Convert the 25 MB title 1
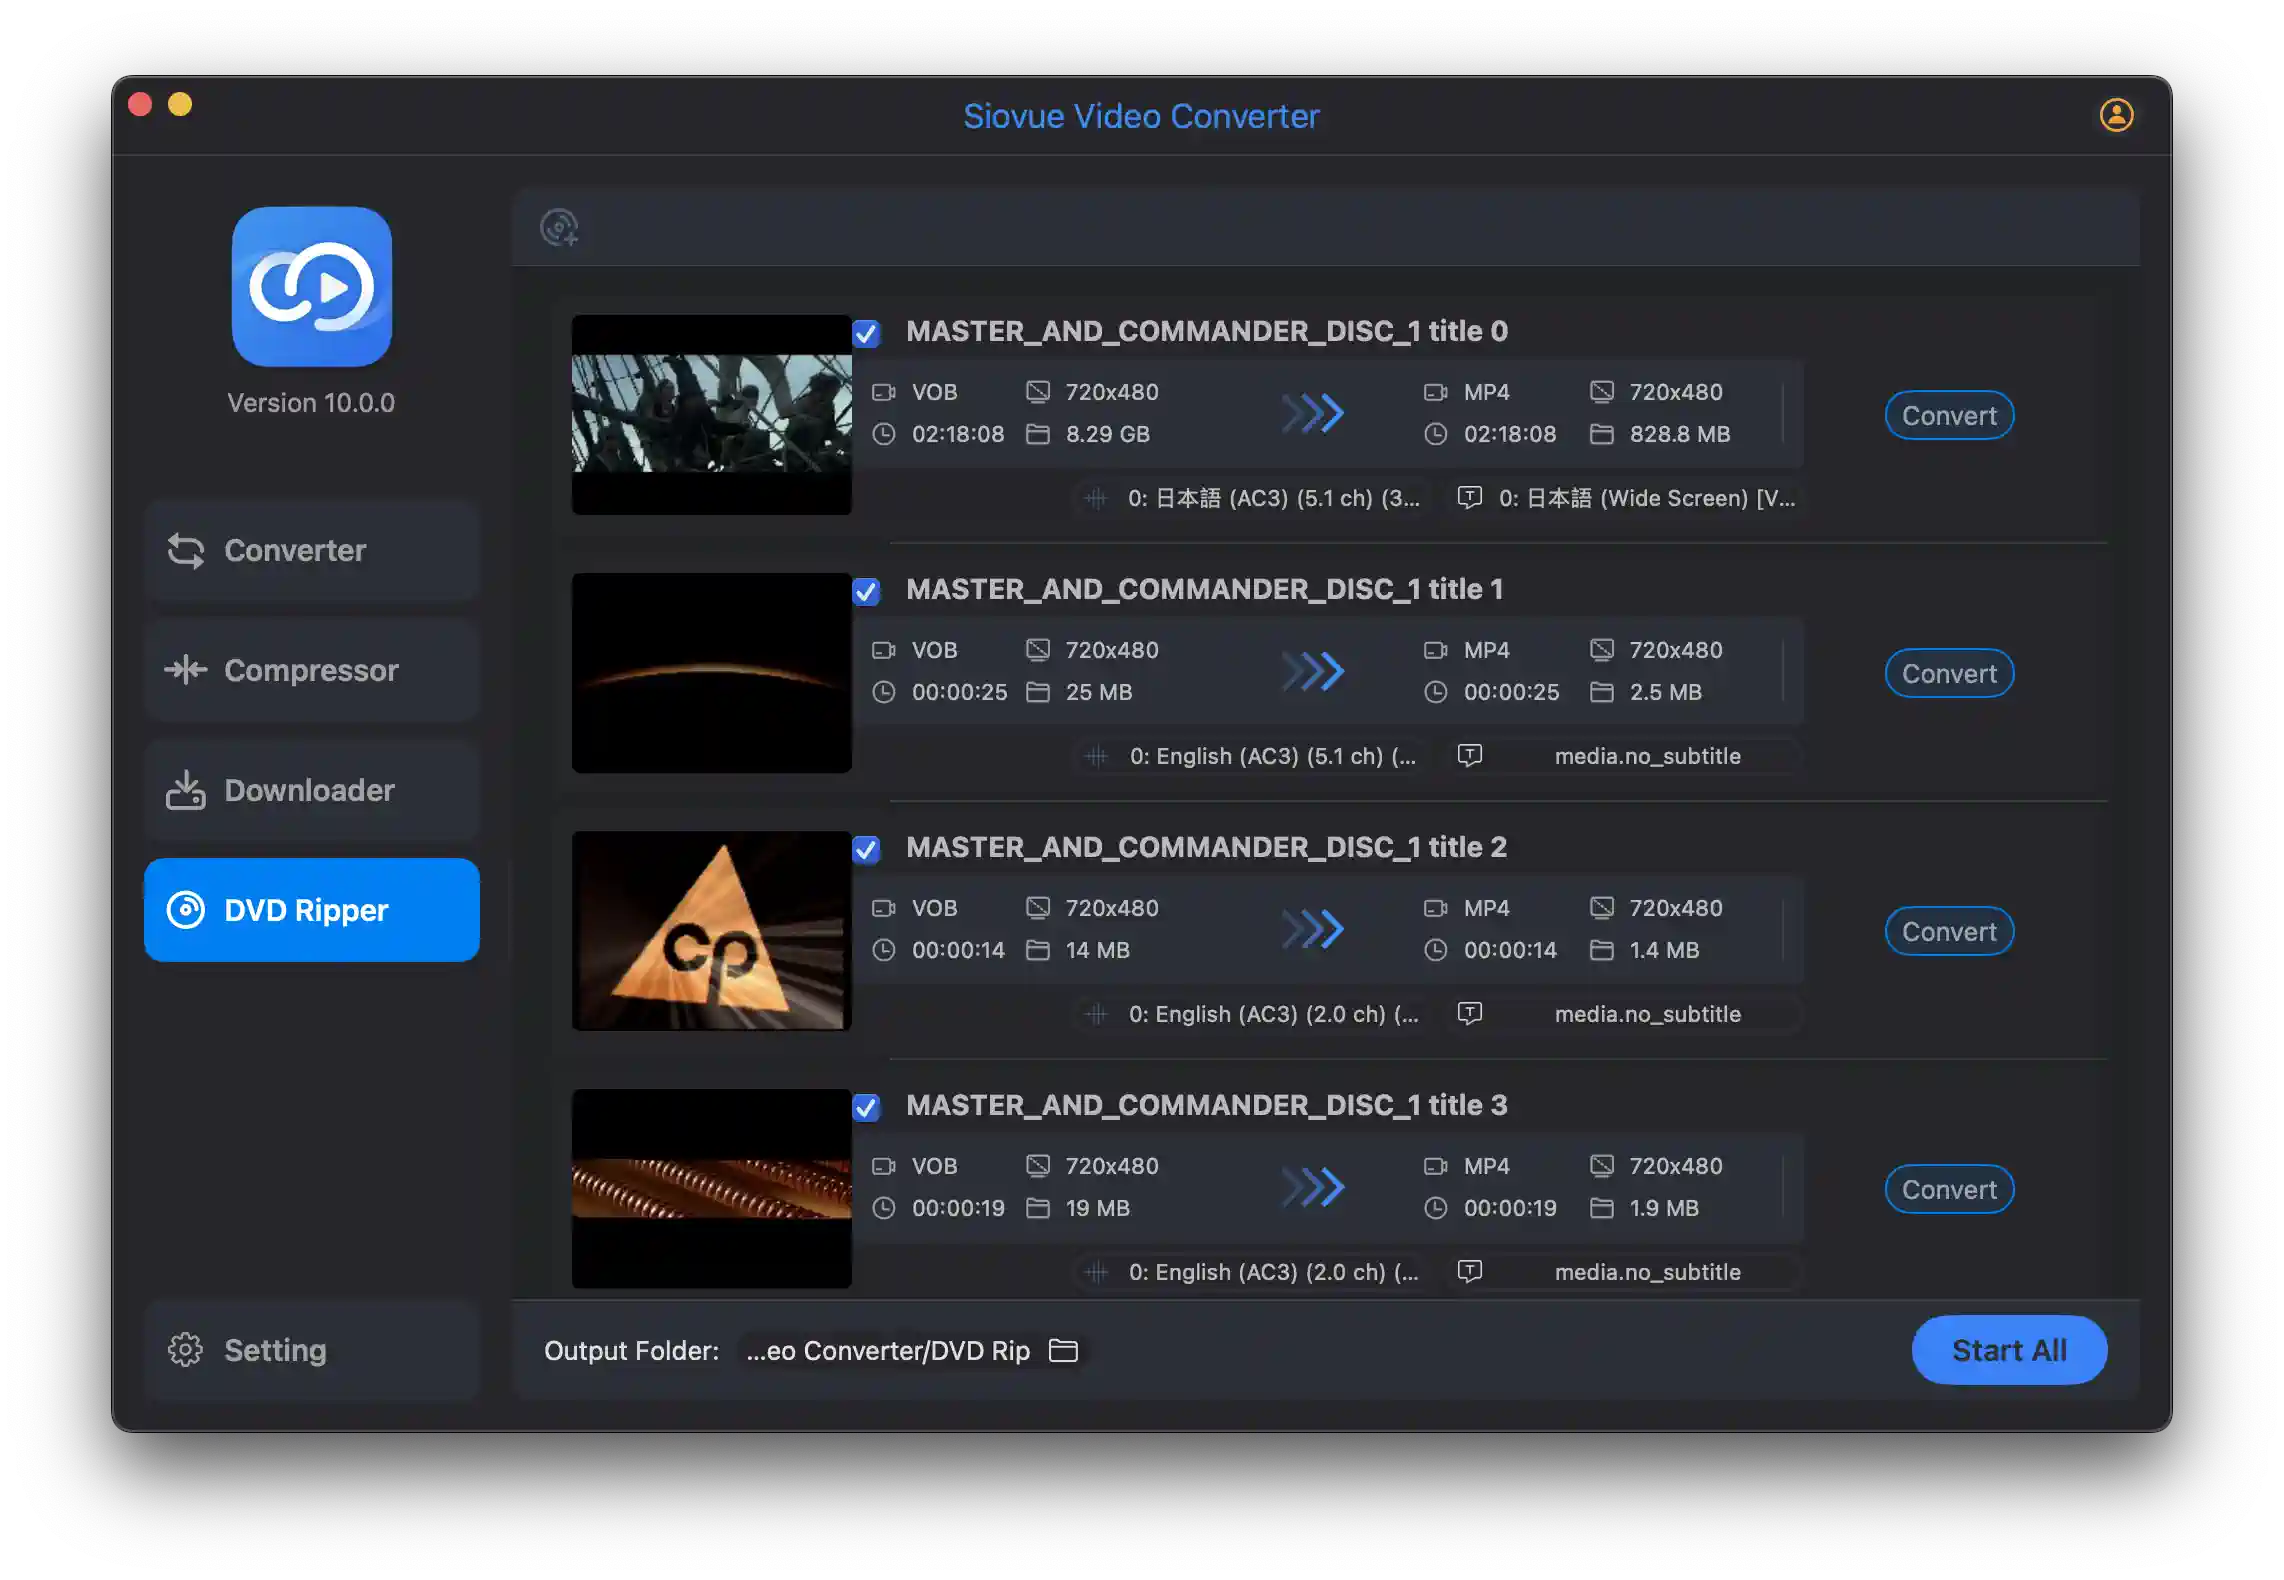Screen dimensions: 2284x1580 click(x=1949, y=673)
